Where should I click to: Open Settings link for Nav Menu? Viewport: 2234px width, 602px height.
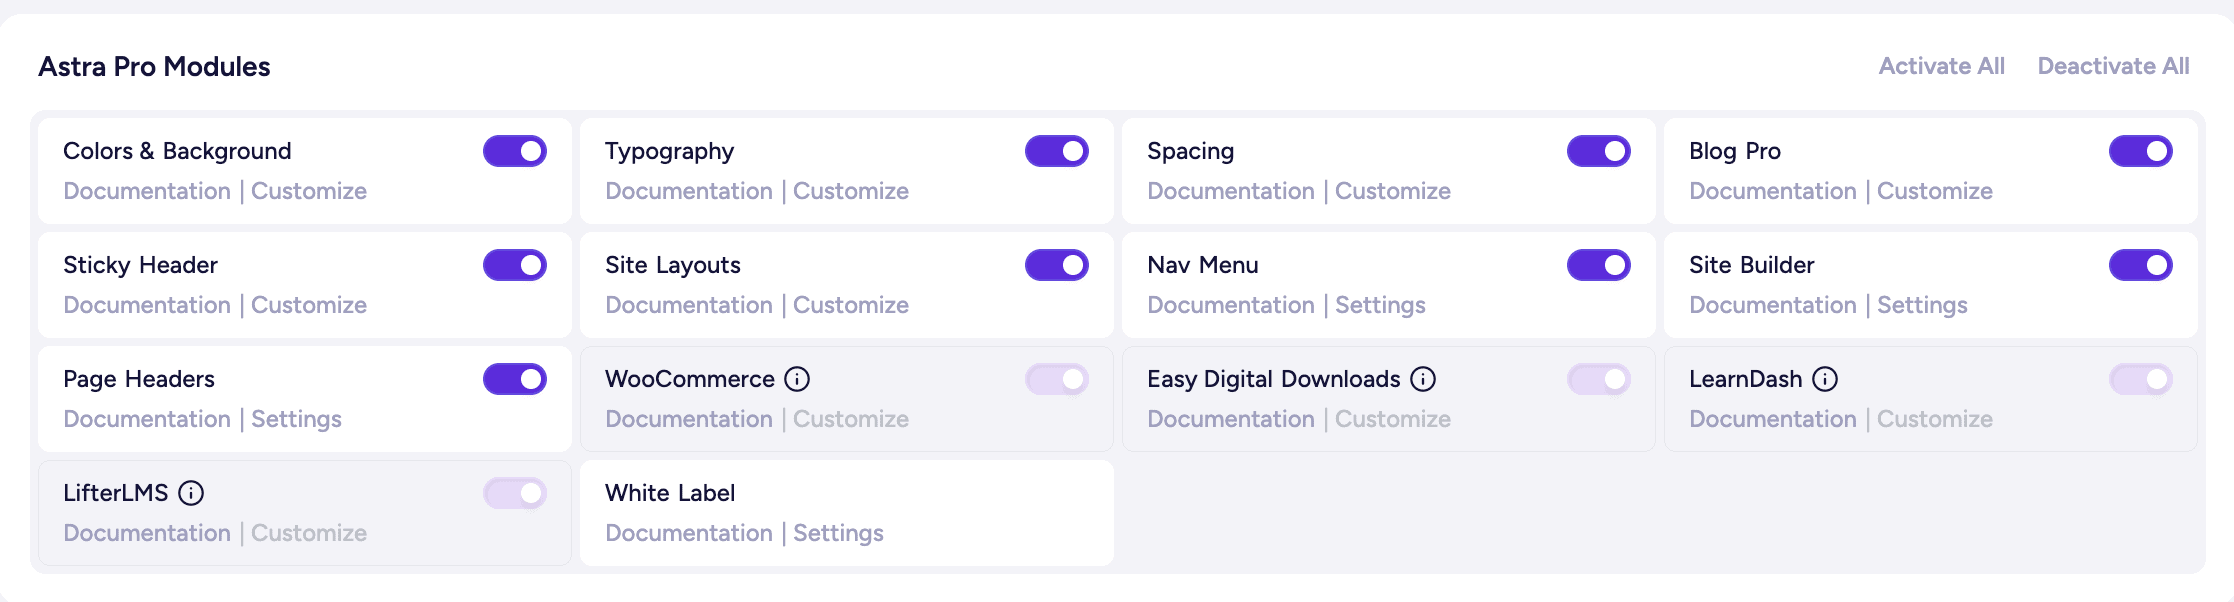(1380, 306)
